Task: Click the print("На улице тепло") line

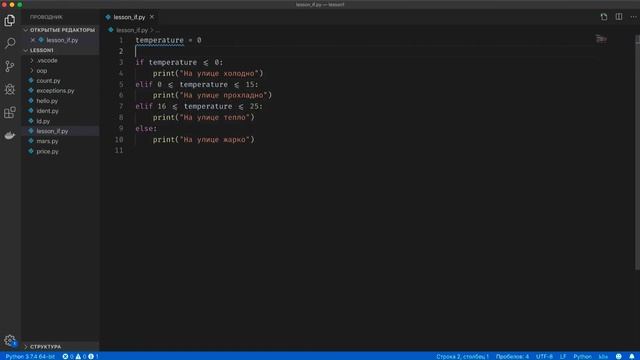Action: pos(204,117)
